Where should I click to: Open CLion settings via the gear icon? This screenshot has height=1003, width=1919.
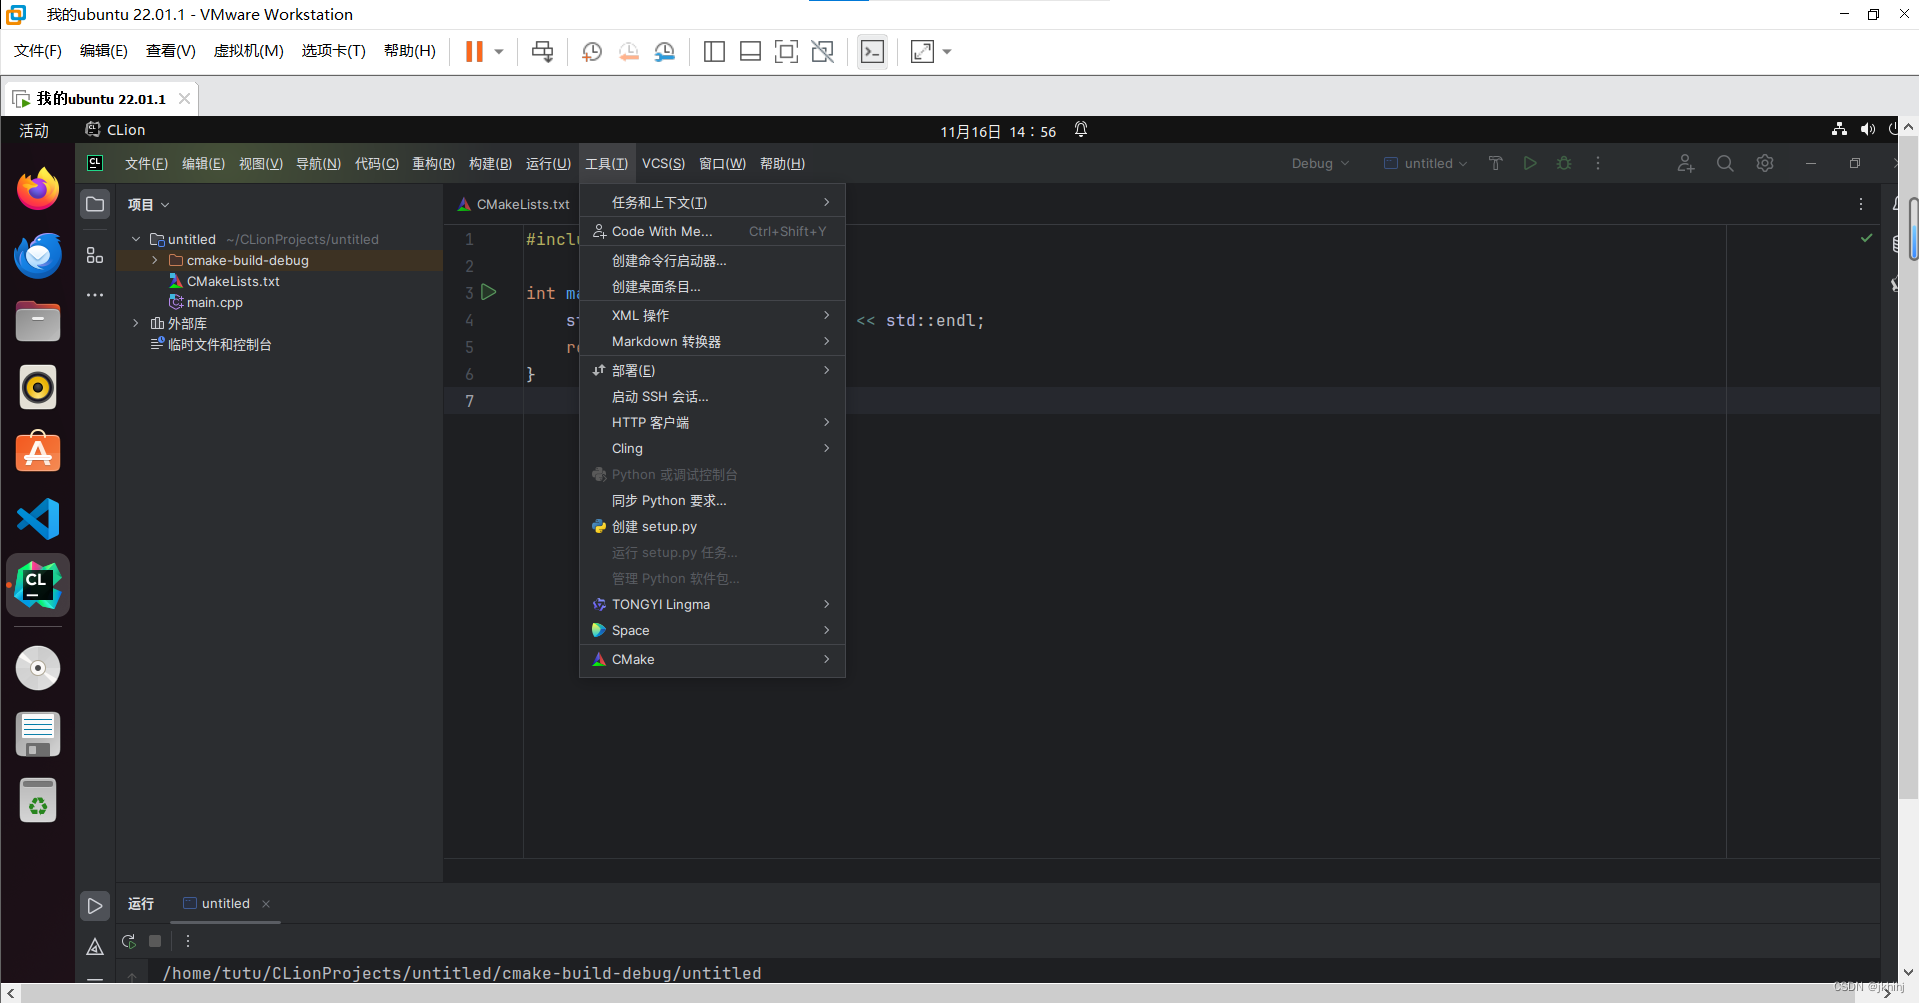(1764, 163)
